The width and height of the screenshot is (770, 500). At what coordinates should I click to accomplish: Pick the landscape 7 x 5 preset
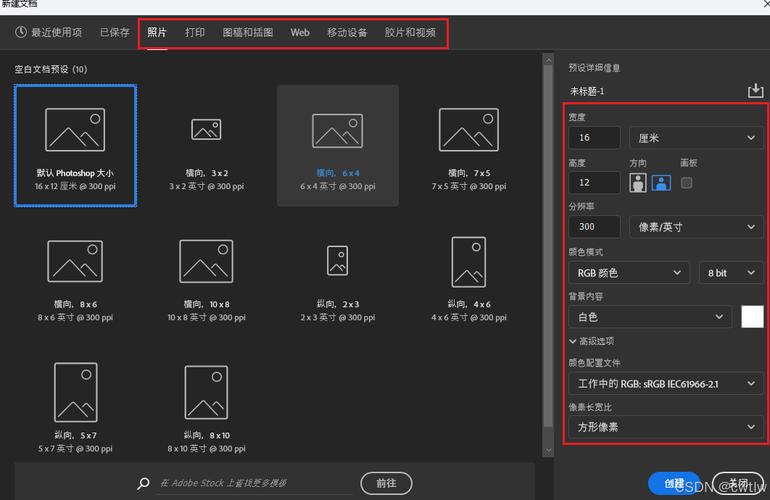click(x=469, y=145)
